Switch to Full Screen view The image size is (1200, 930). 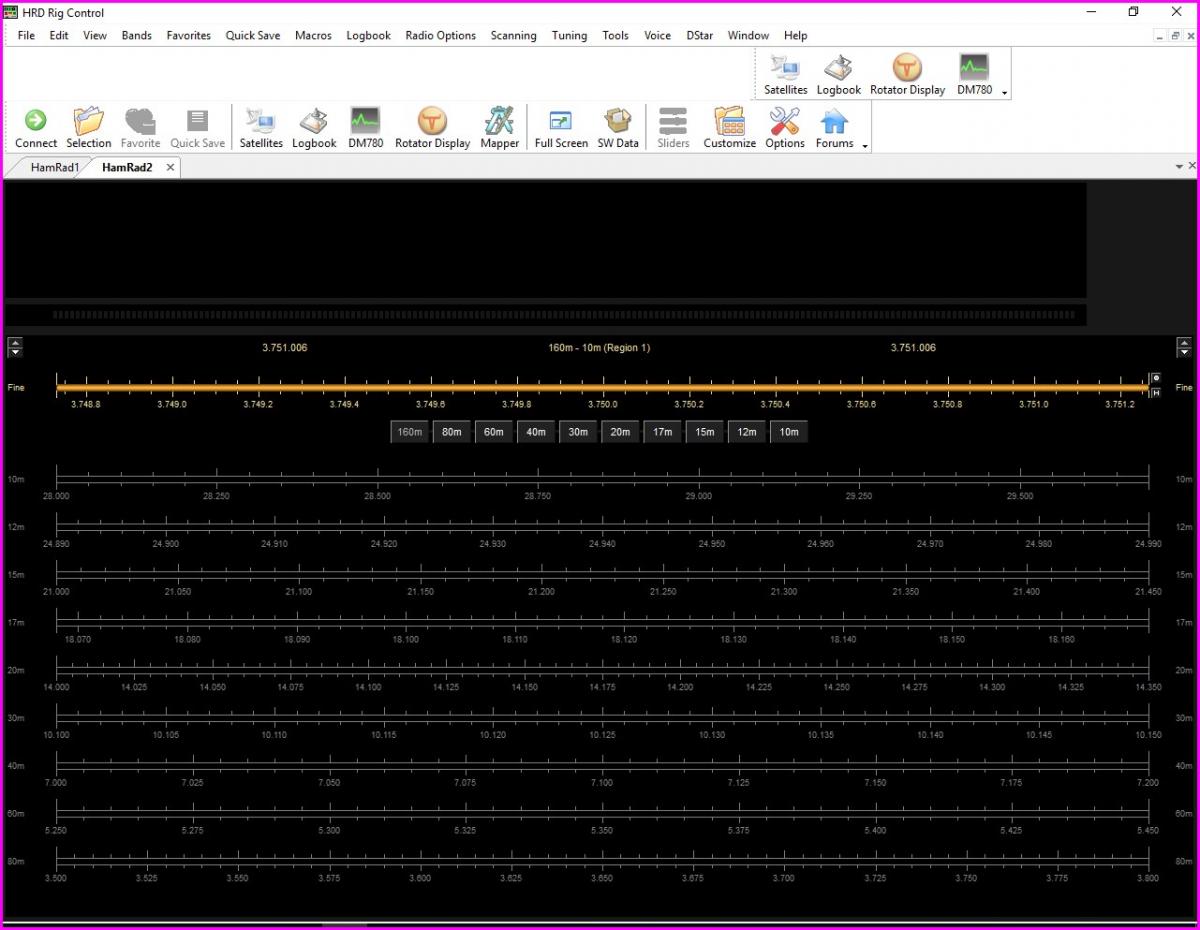561,122
